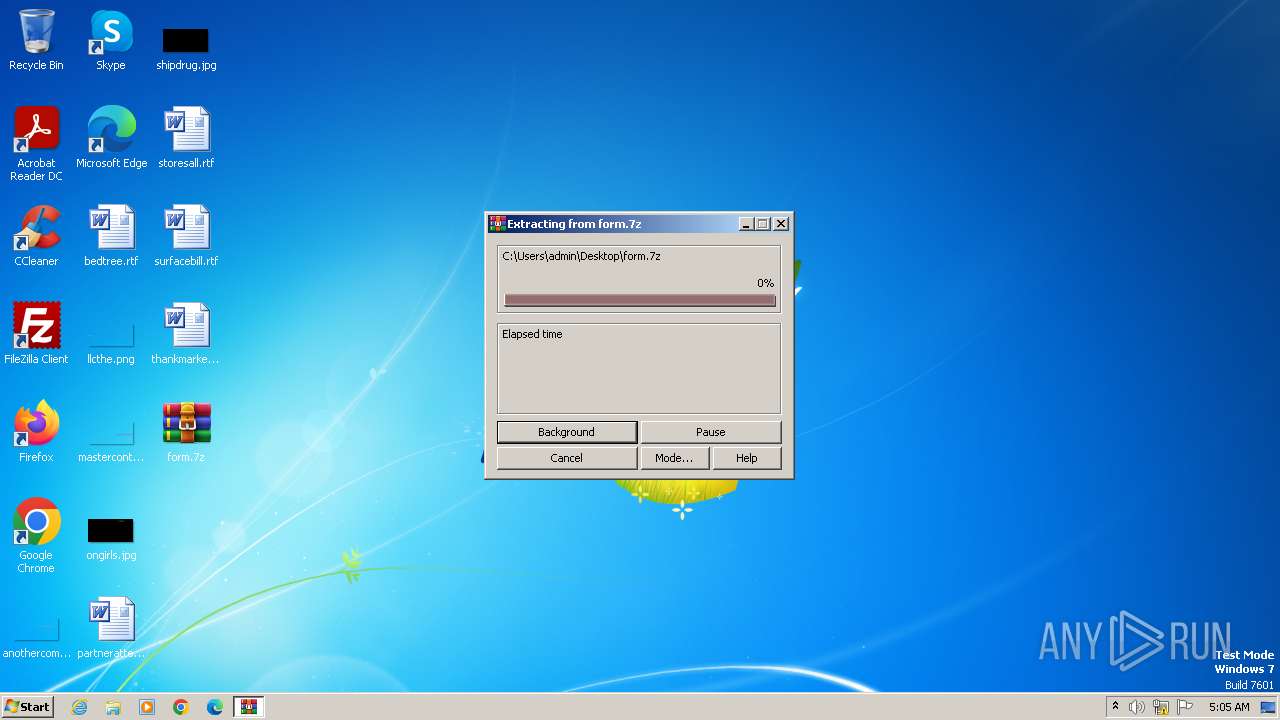Select the storesall.rtf document

pyautogui.click(x=186, y=137)
